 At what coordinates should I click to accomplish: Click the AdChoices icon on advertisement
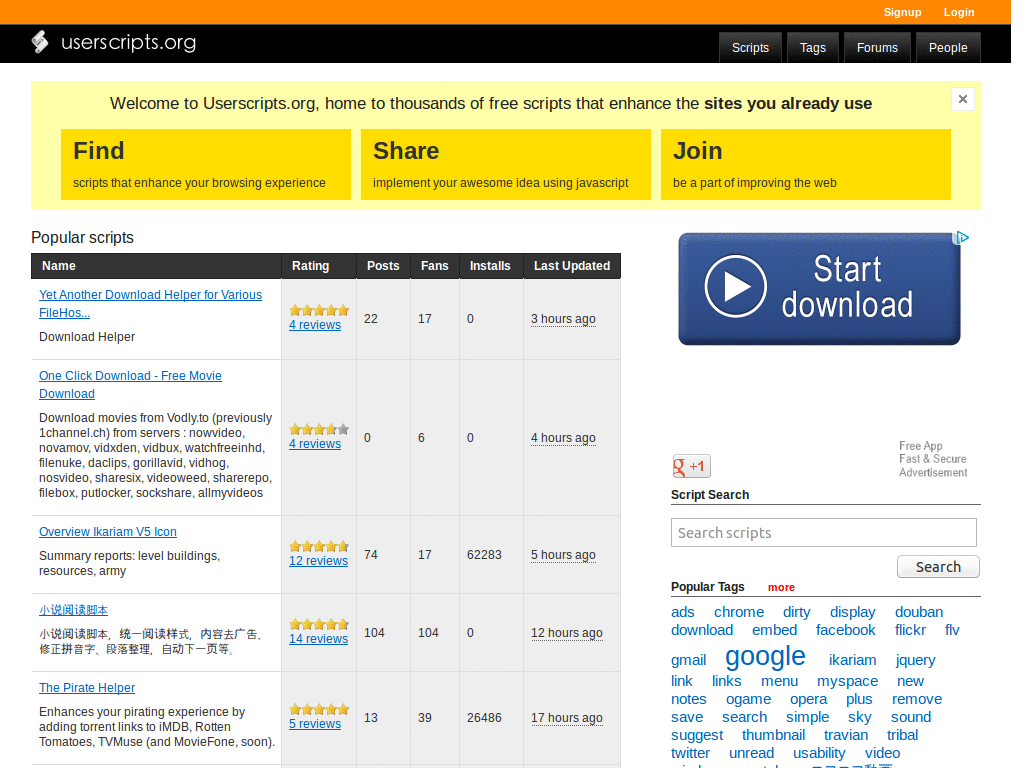962,238
